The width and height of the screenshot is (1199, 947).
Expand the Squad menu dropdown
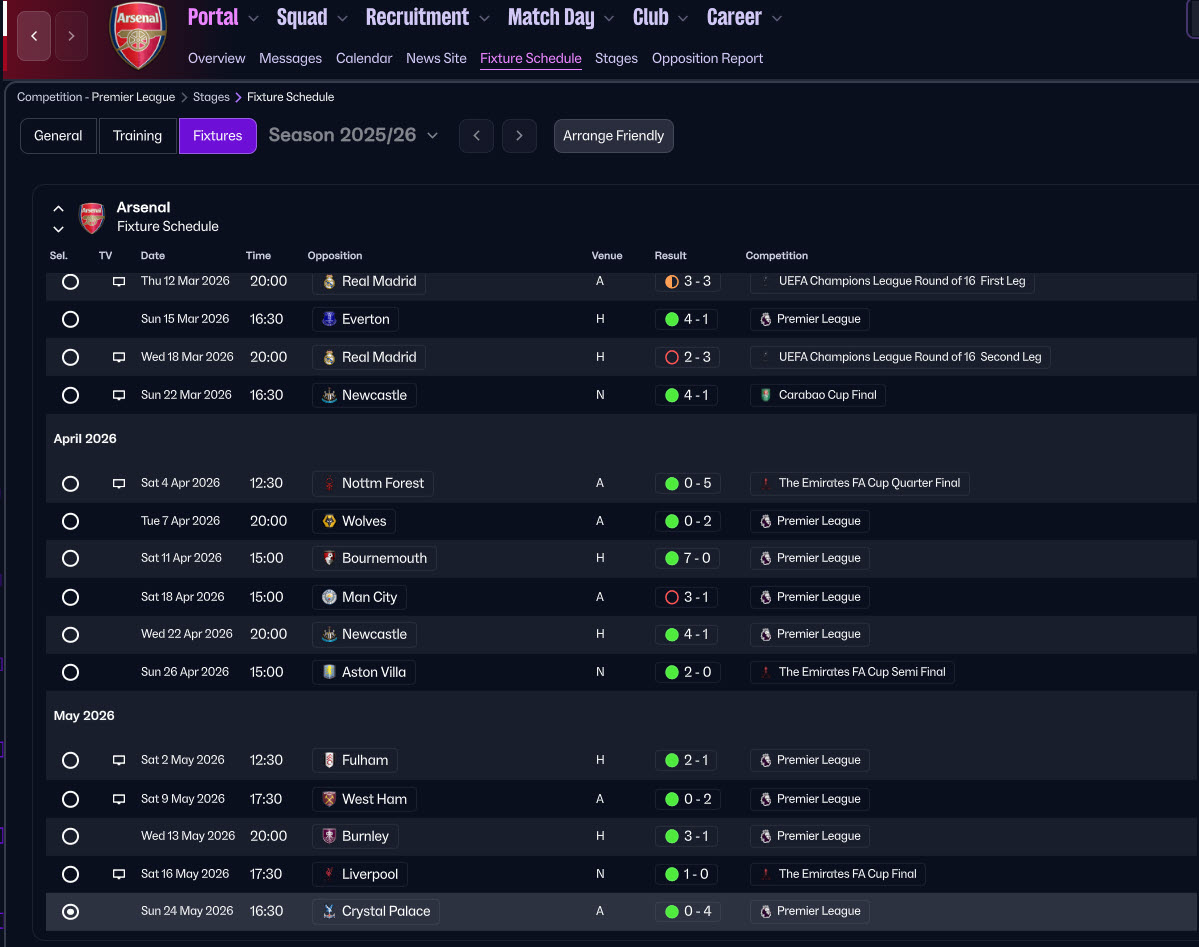312,18
